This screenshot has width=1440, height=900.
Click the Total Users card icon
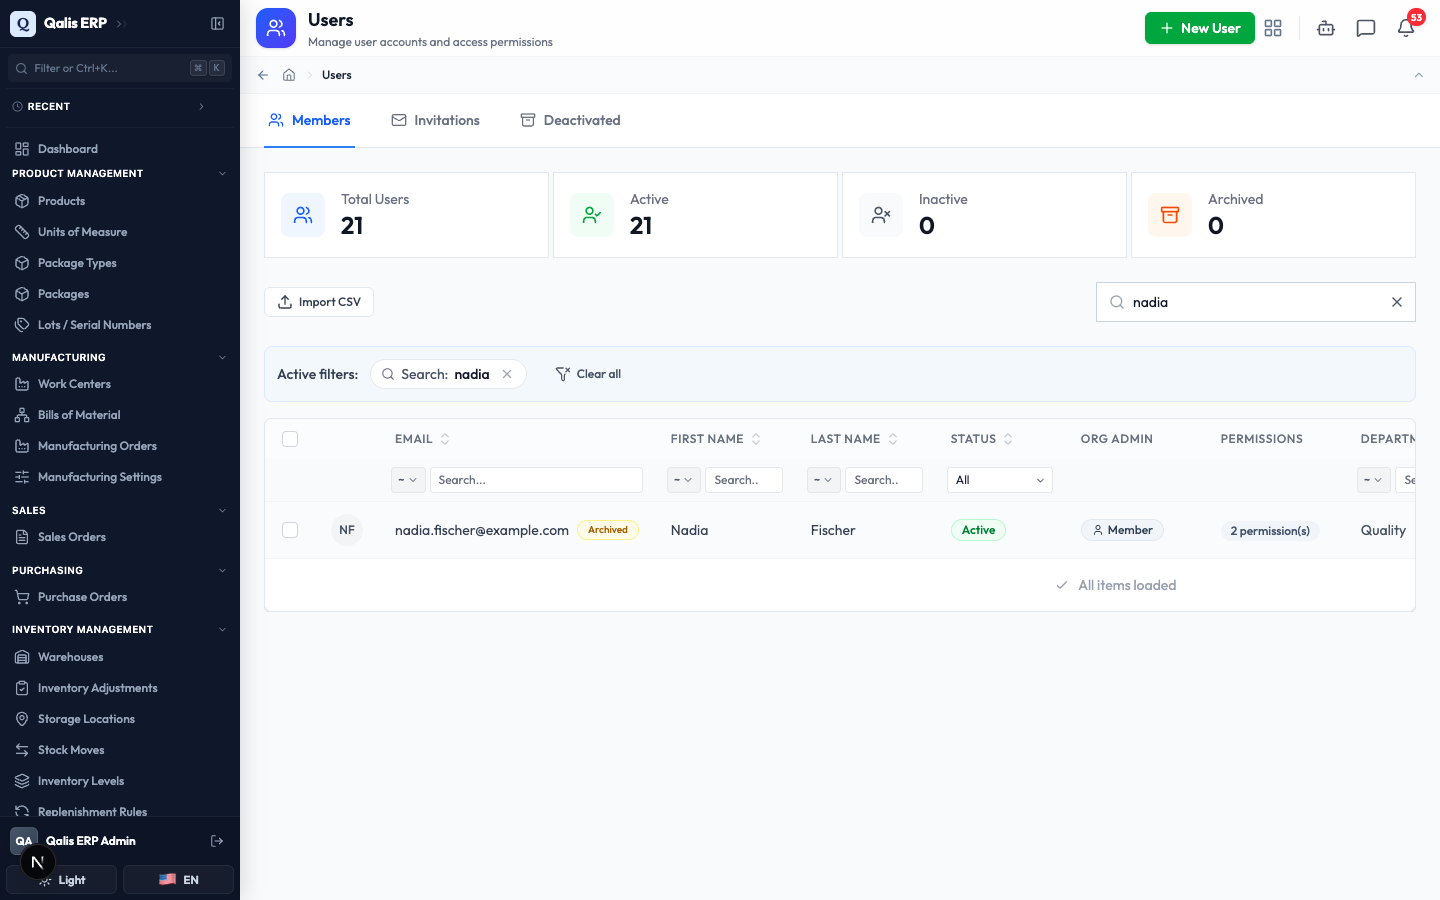[x=303, y=215]
